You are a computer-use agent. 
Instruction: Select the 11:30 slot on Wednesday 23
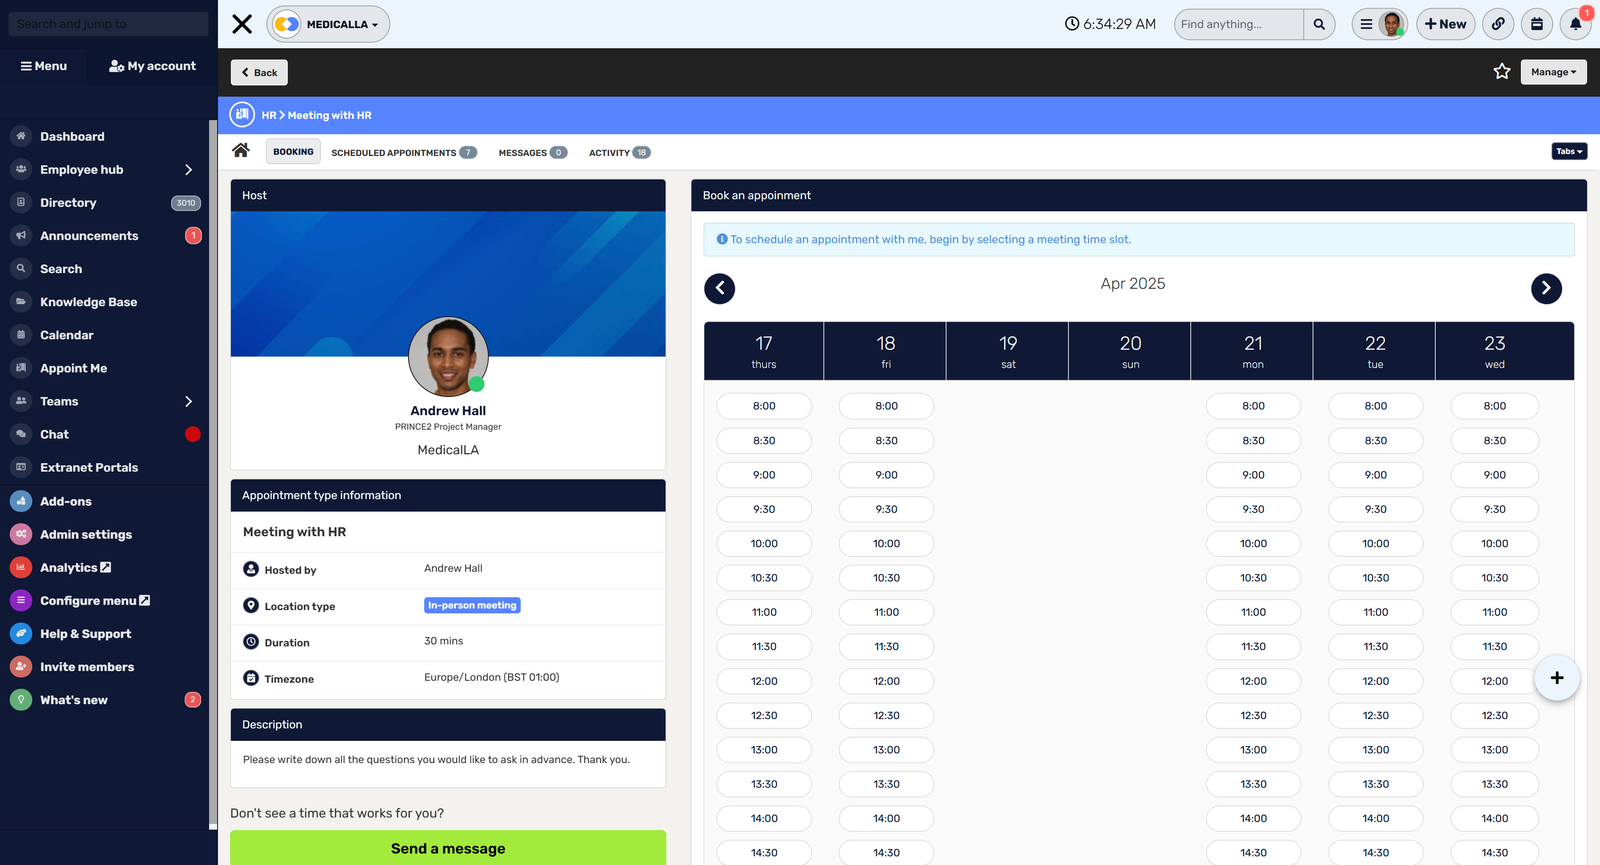click(x=1495, y=647)
